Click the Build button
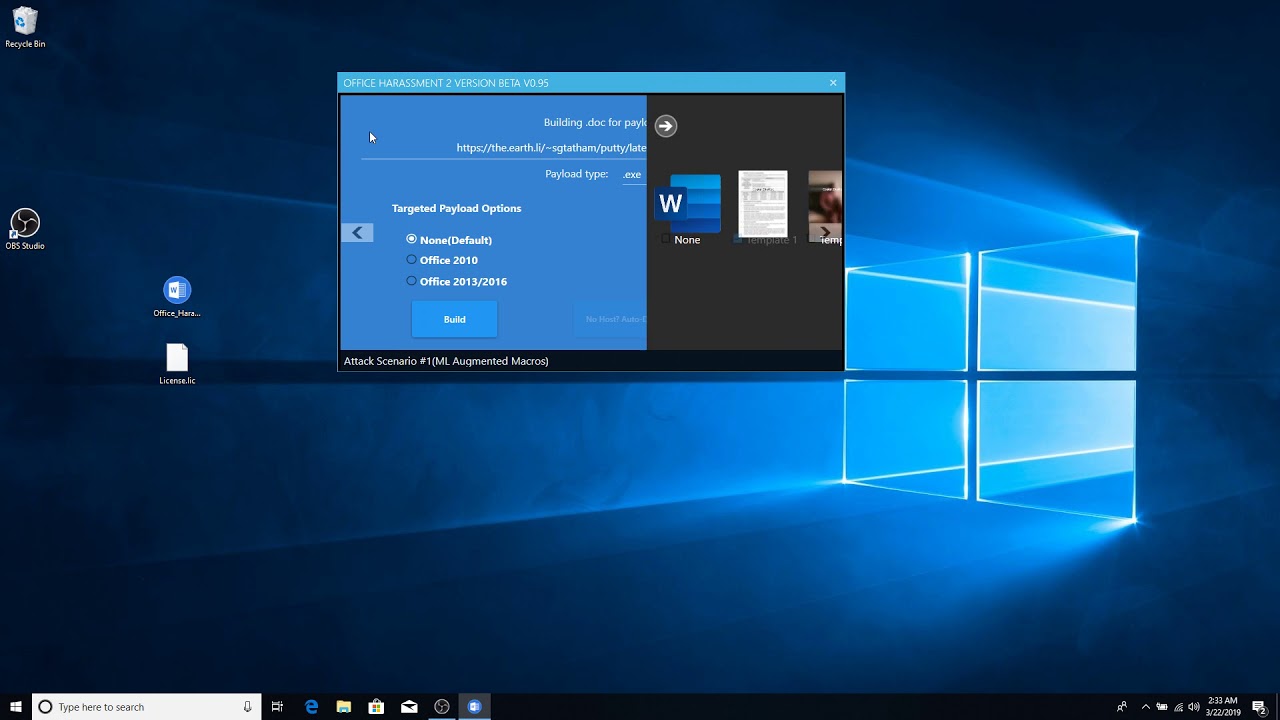Screen dimensions: 1280x720 pos(454,319)
